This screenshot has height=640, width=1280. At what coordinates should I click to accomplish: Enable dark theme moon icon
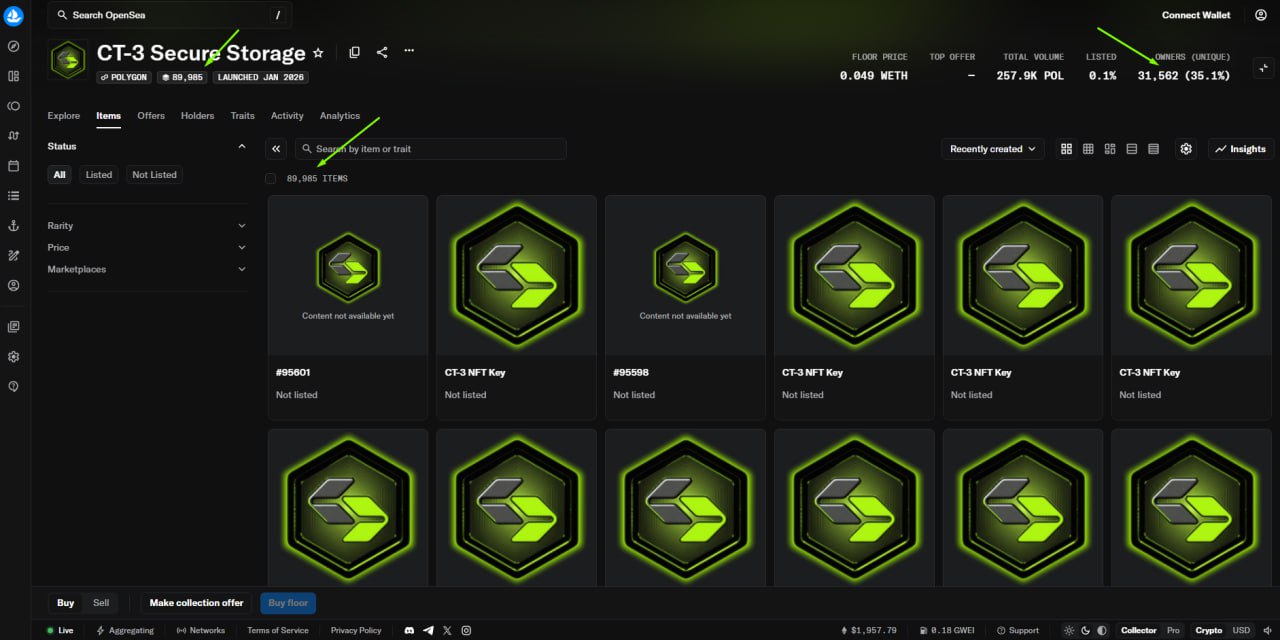point(1085,631)
